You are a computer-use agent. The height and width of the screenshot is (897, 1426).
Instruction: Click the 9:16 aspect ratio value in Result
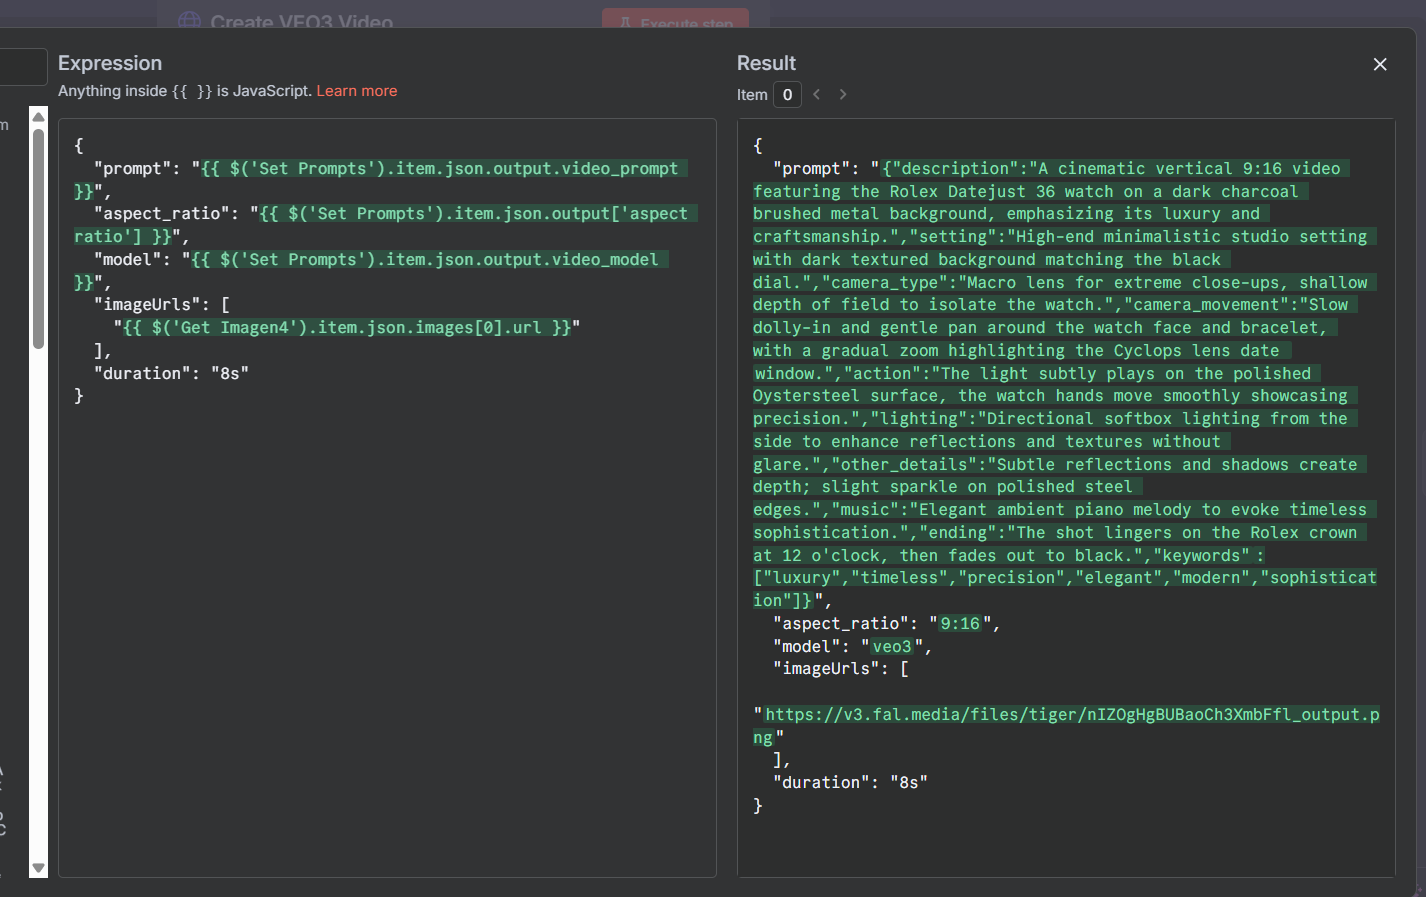pos(960,624)
